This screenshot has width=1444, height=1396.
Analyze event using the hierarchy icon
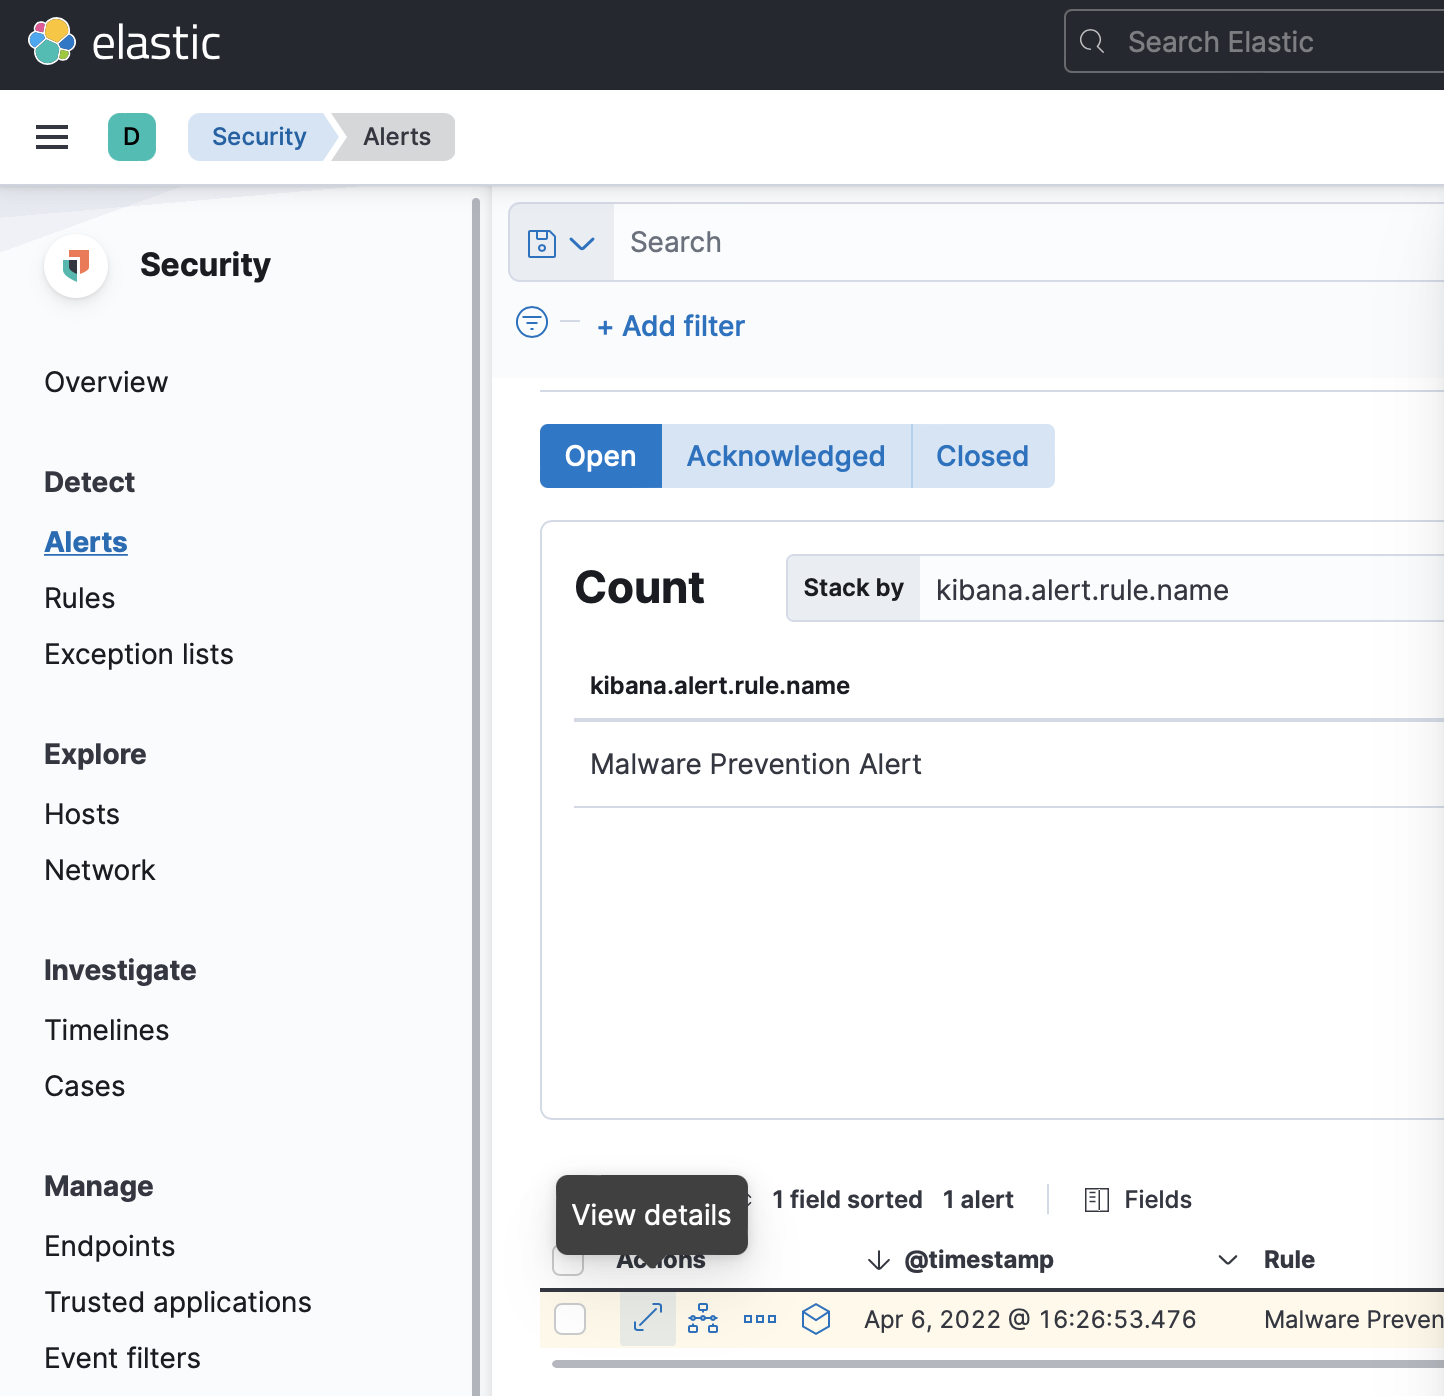pos(703,1318)
